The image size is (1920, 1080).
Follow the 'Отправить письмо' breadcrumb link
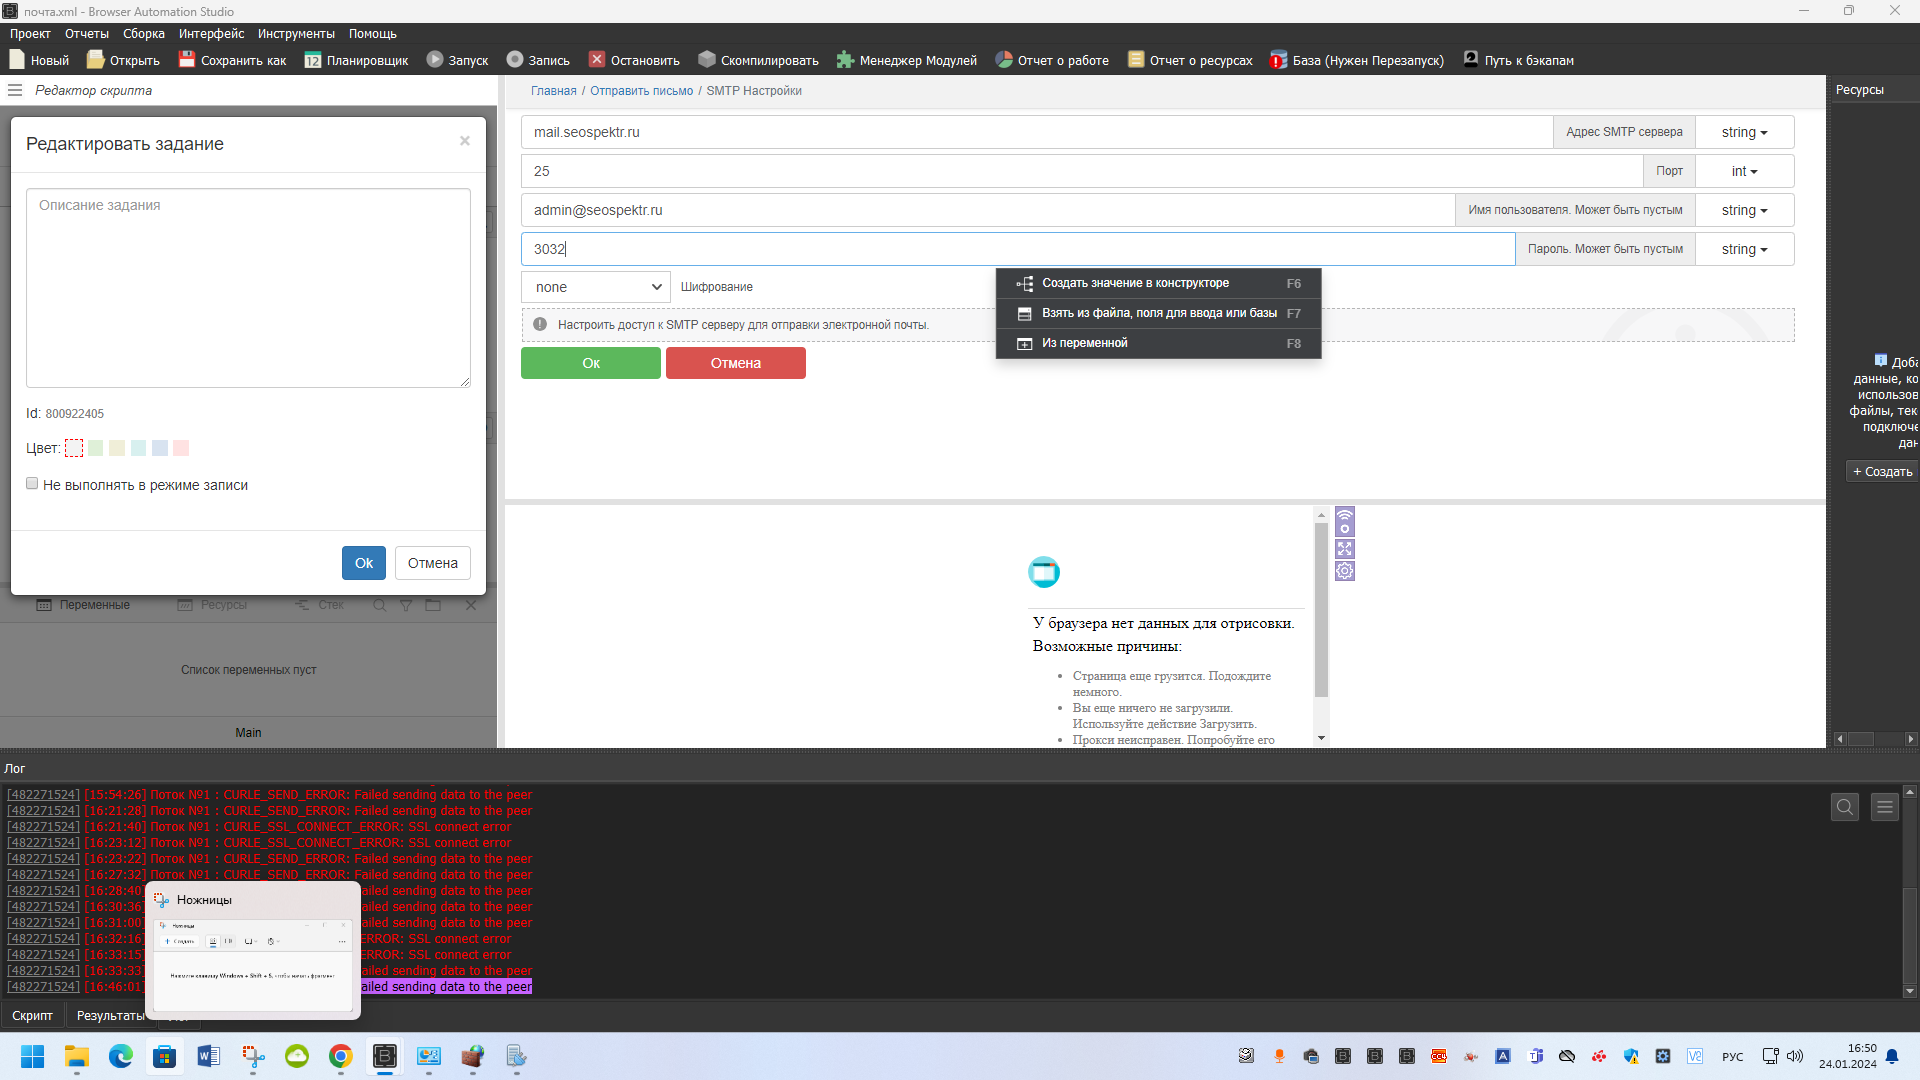[641, 91]
